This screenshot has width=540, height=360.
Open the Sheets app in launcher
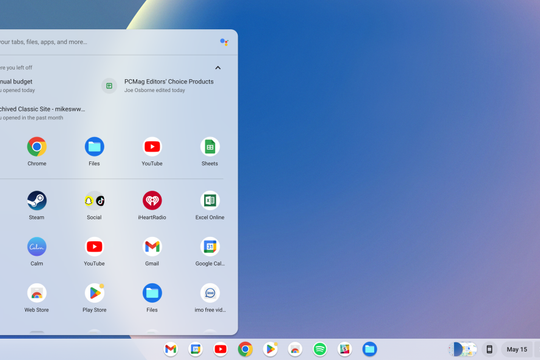[x=210, y=147]
